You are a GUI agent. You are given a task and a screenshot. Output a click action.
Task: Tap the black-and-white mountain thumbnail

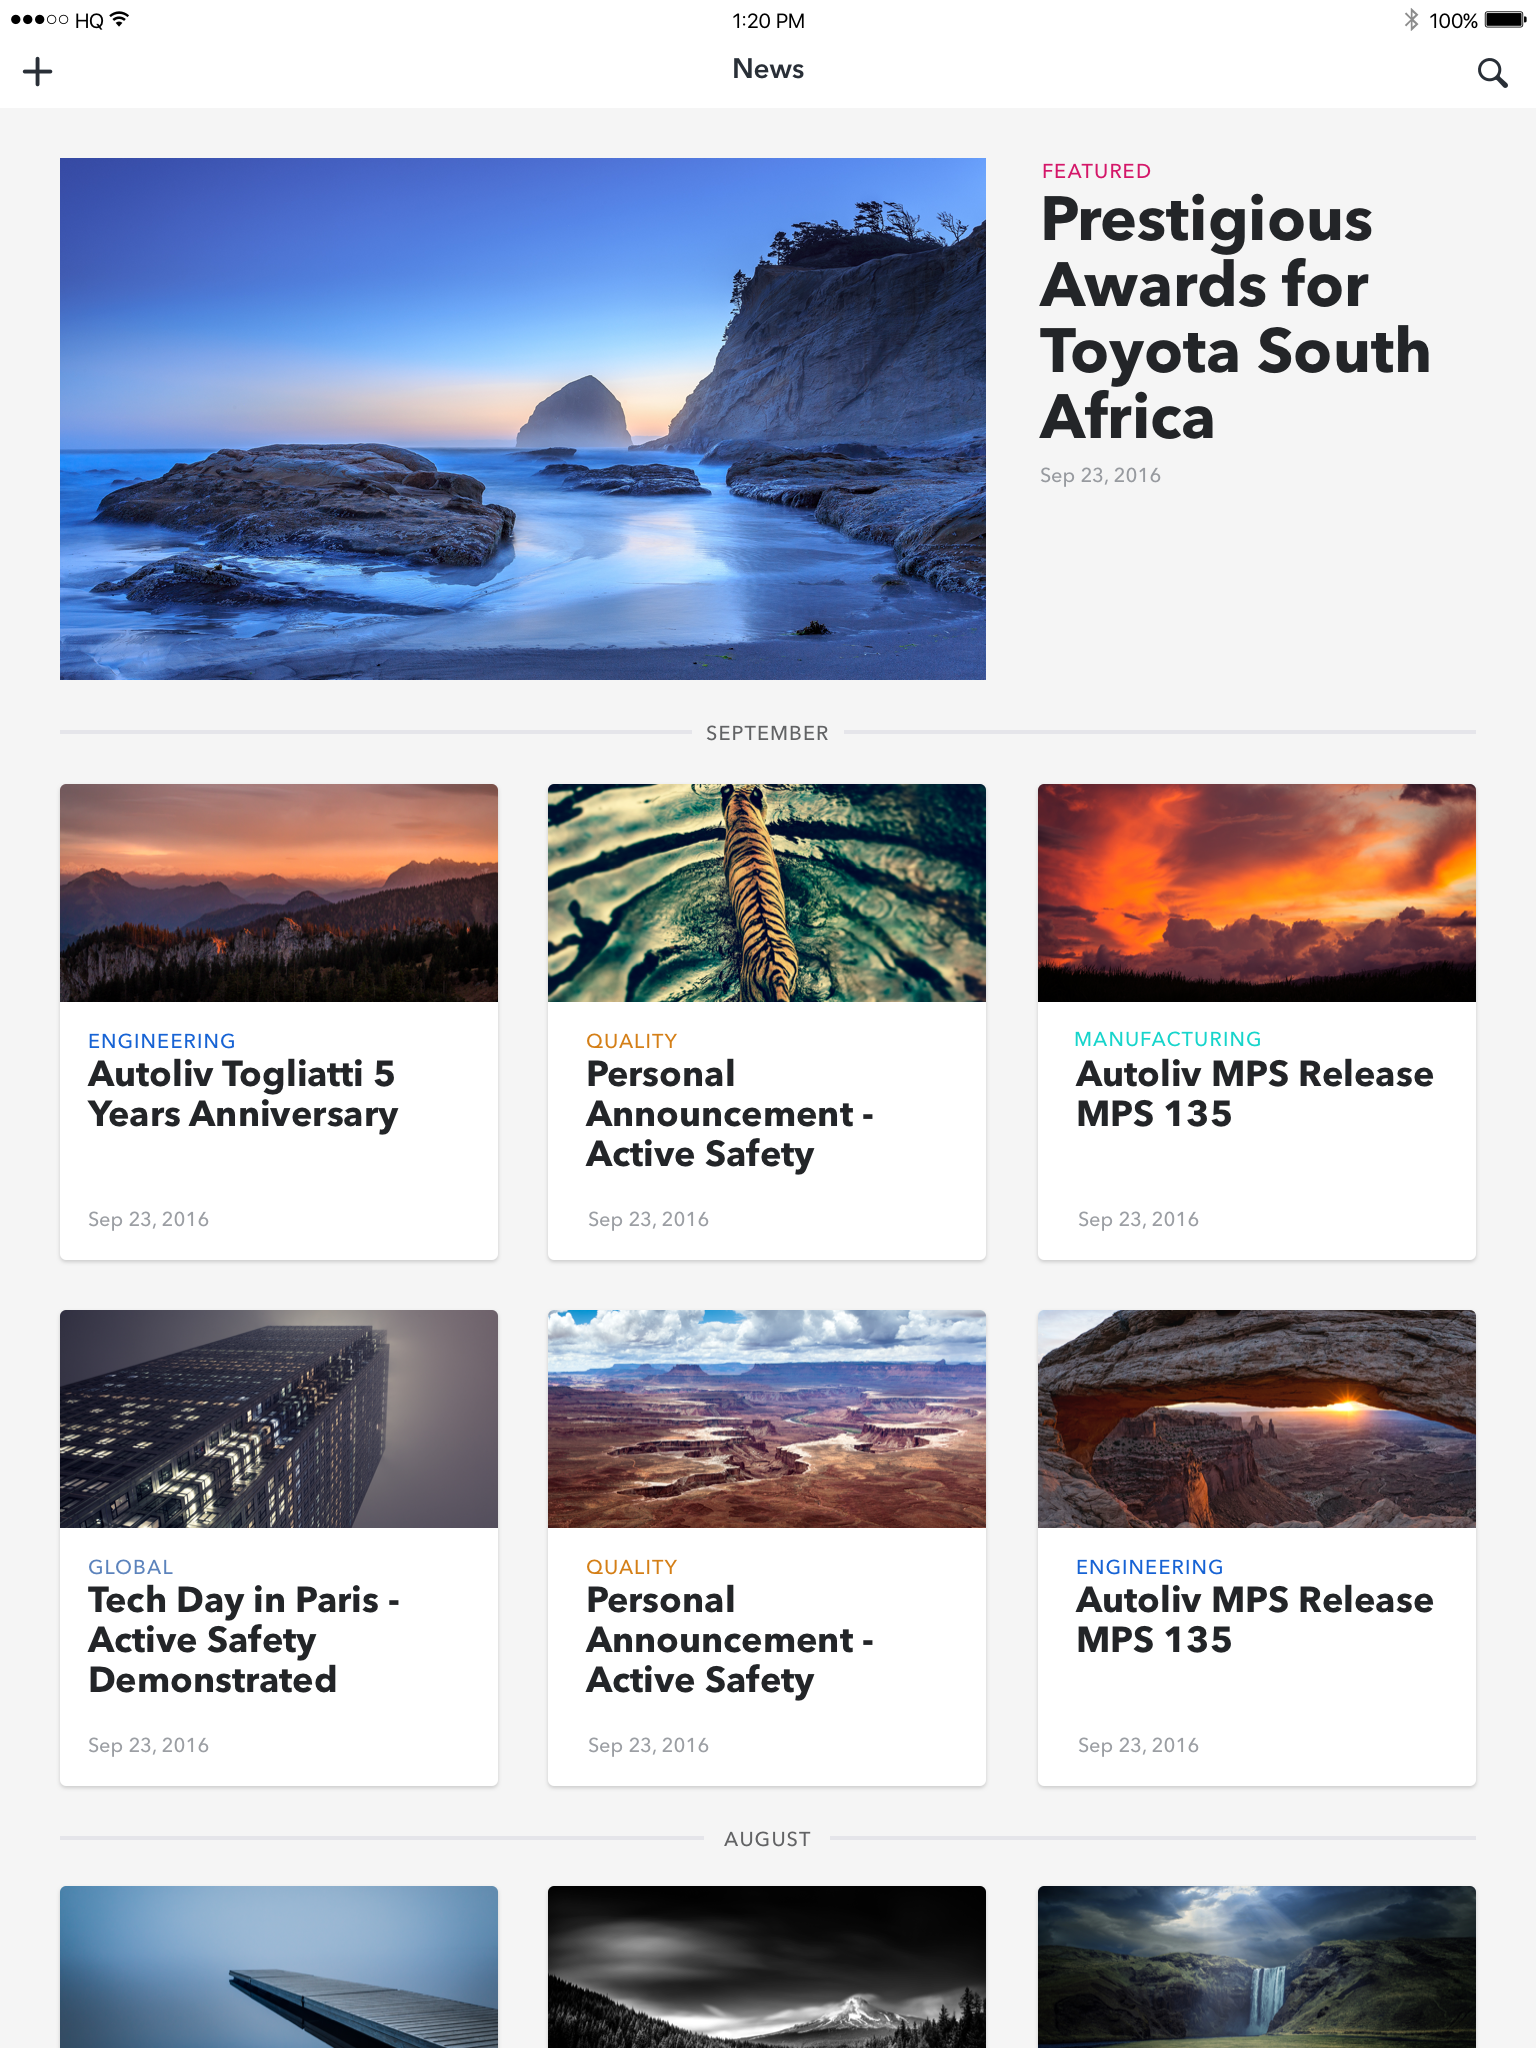tap(766, 1966)
